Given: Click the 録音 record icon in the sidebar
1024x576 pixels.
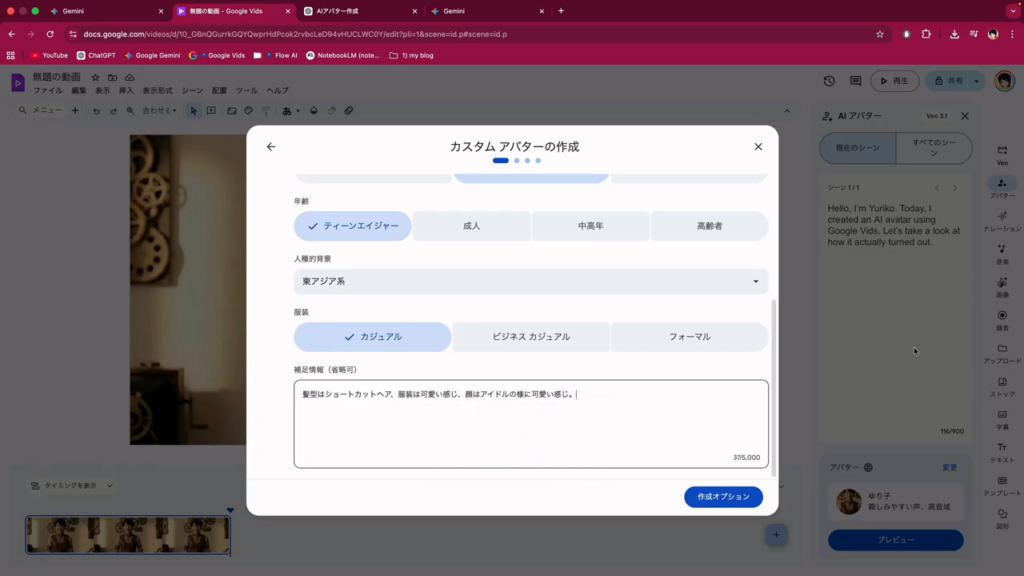Looking at the screenshot, I should pyautogui.click(x=1002, y=320).
